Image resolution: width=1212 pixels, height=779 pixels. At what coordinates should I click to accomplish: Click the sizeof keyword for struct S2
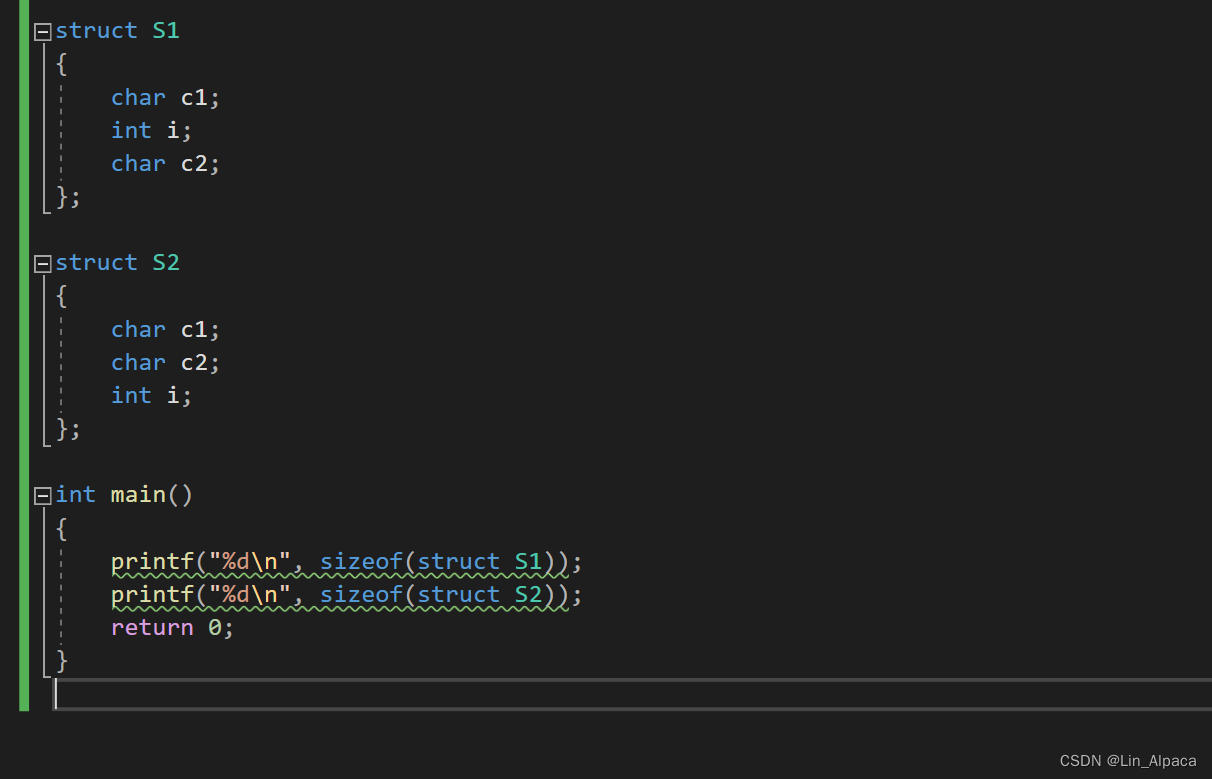361,595
